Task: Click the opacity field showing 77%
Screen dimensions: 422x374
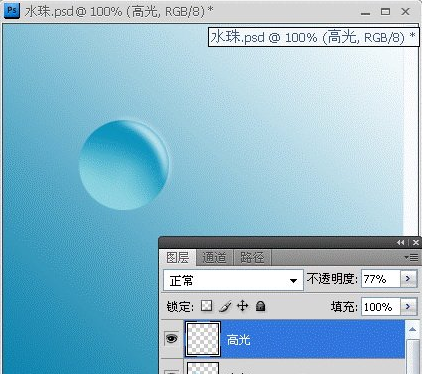Action: 381,279
